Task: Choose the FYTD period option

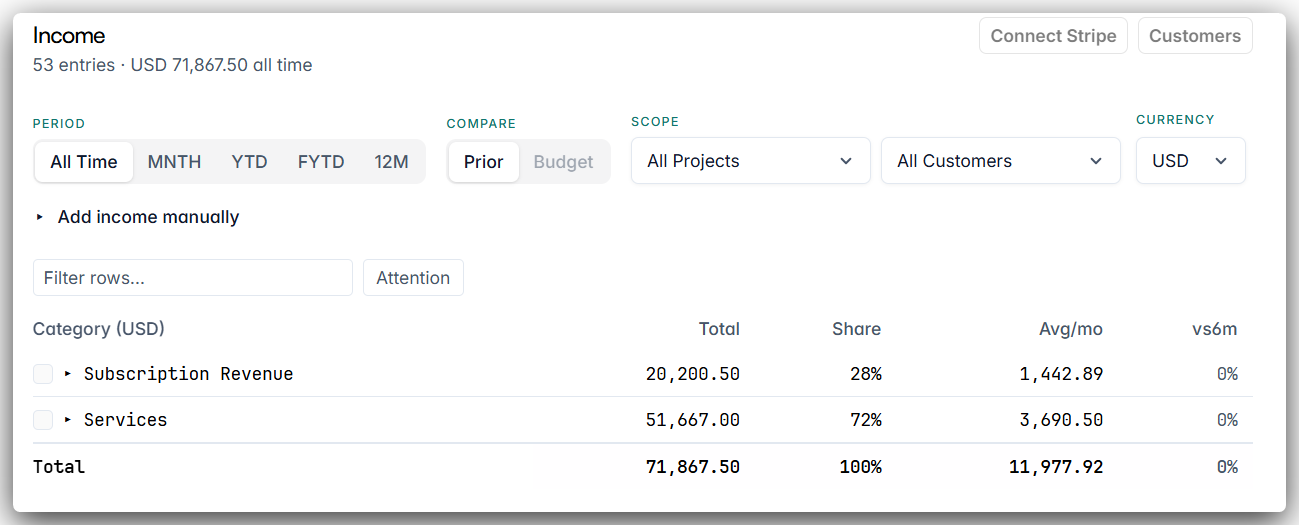Action: pos(321,162)
